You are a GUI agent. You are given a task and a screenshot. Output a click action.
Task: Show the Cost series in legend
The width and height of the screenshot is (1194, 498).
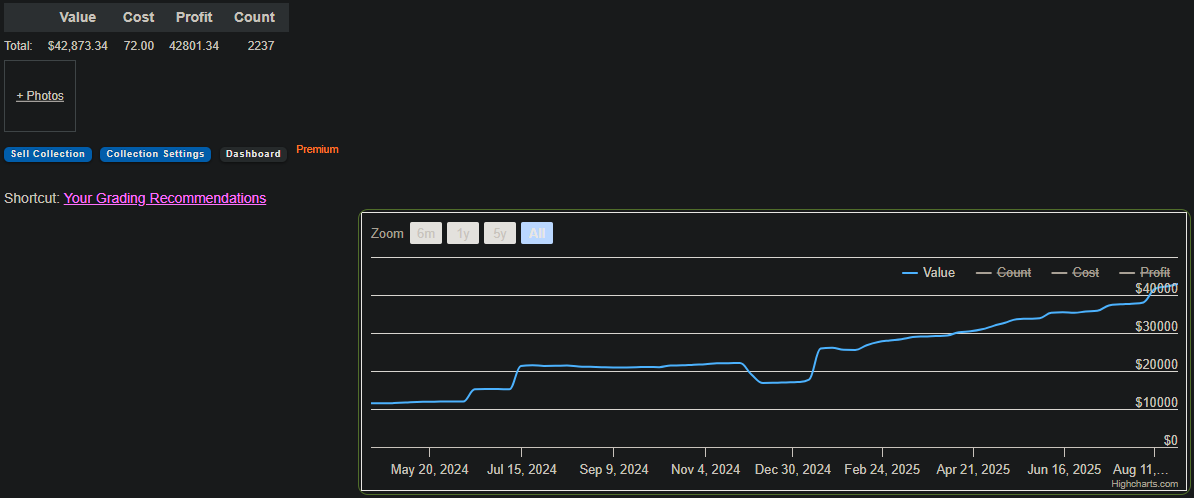coord(1075,273)
